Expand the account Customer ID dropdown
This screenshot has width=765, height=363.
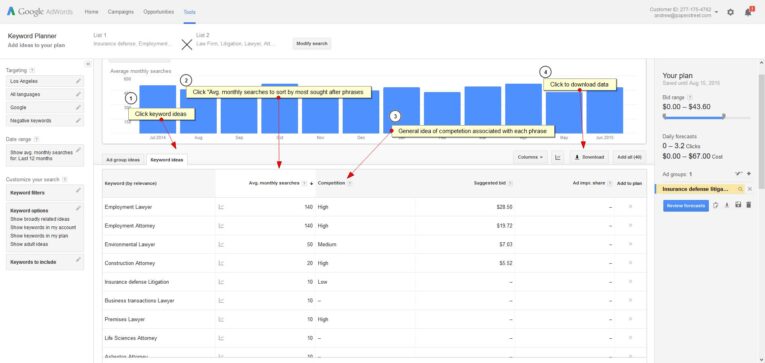coord(716,12)
